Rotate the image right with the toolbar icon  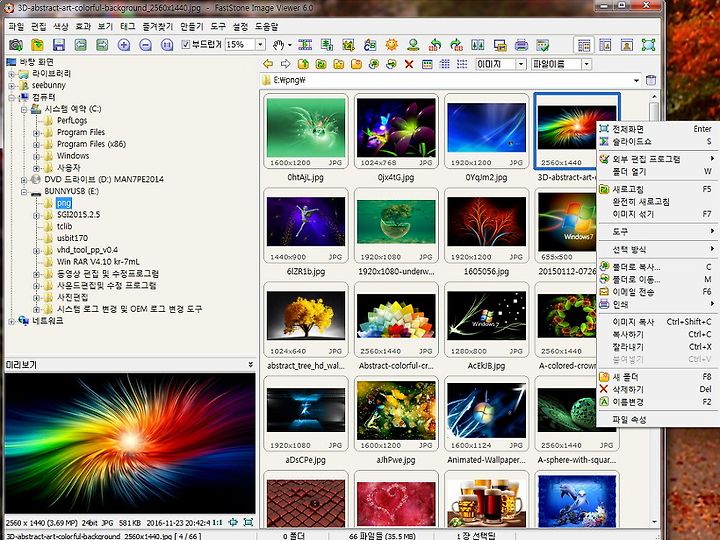click(x=456, y=45)
